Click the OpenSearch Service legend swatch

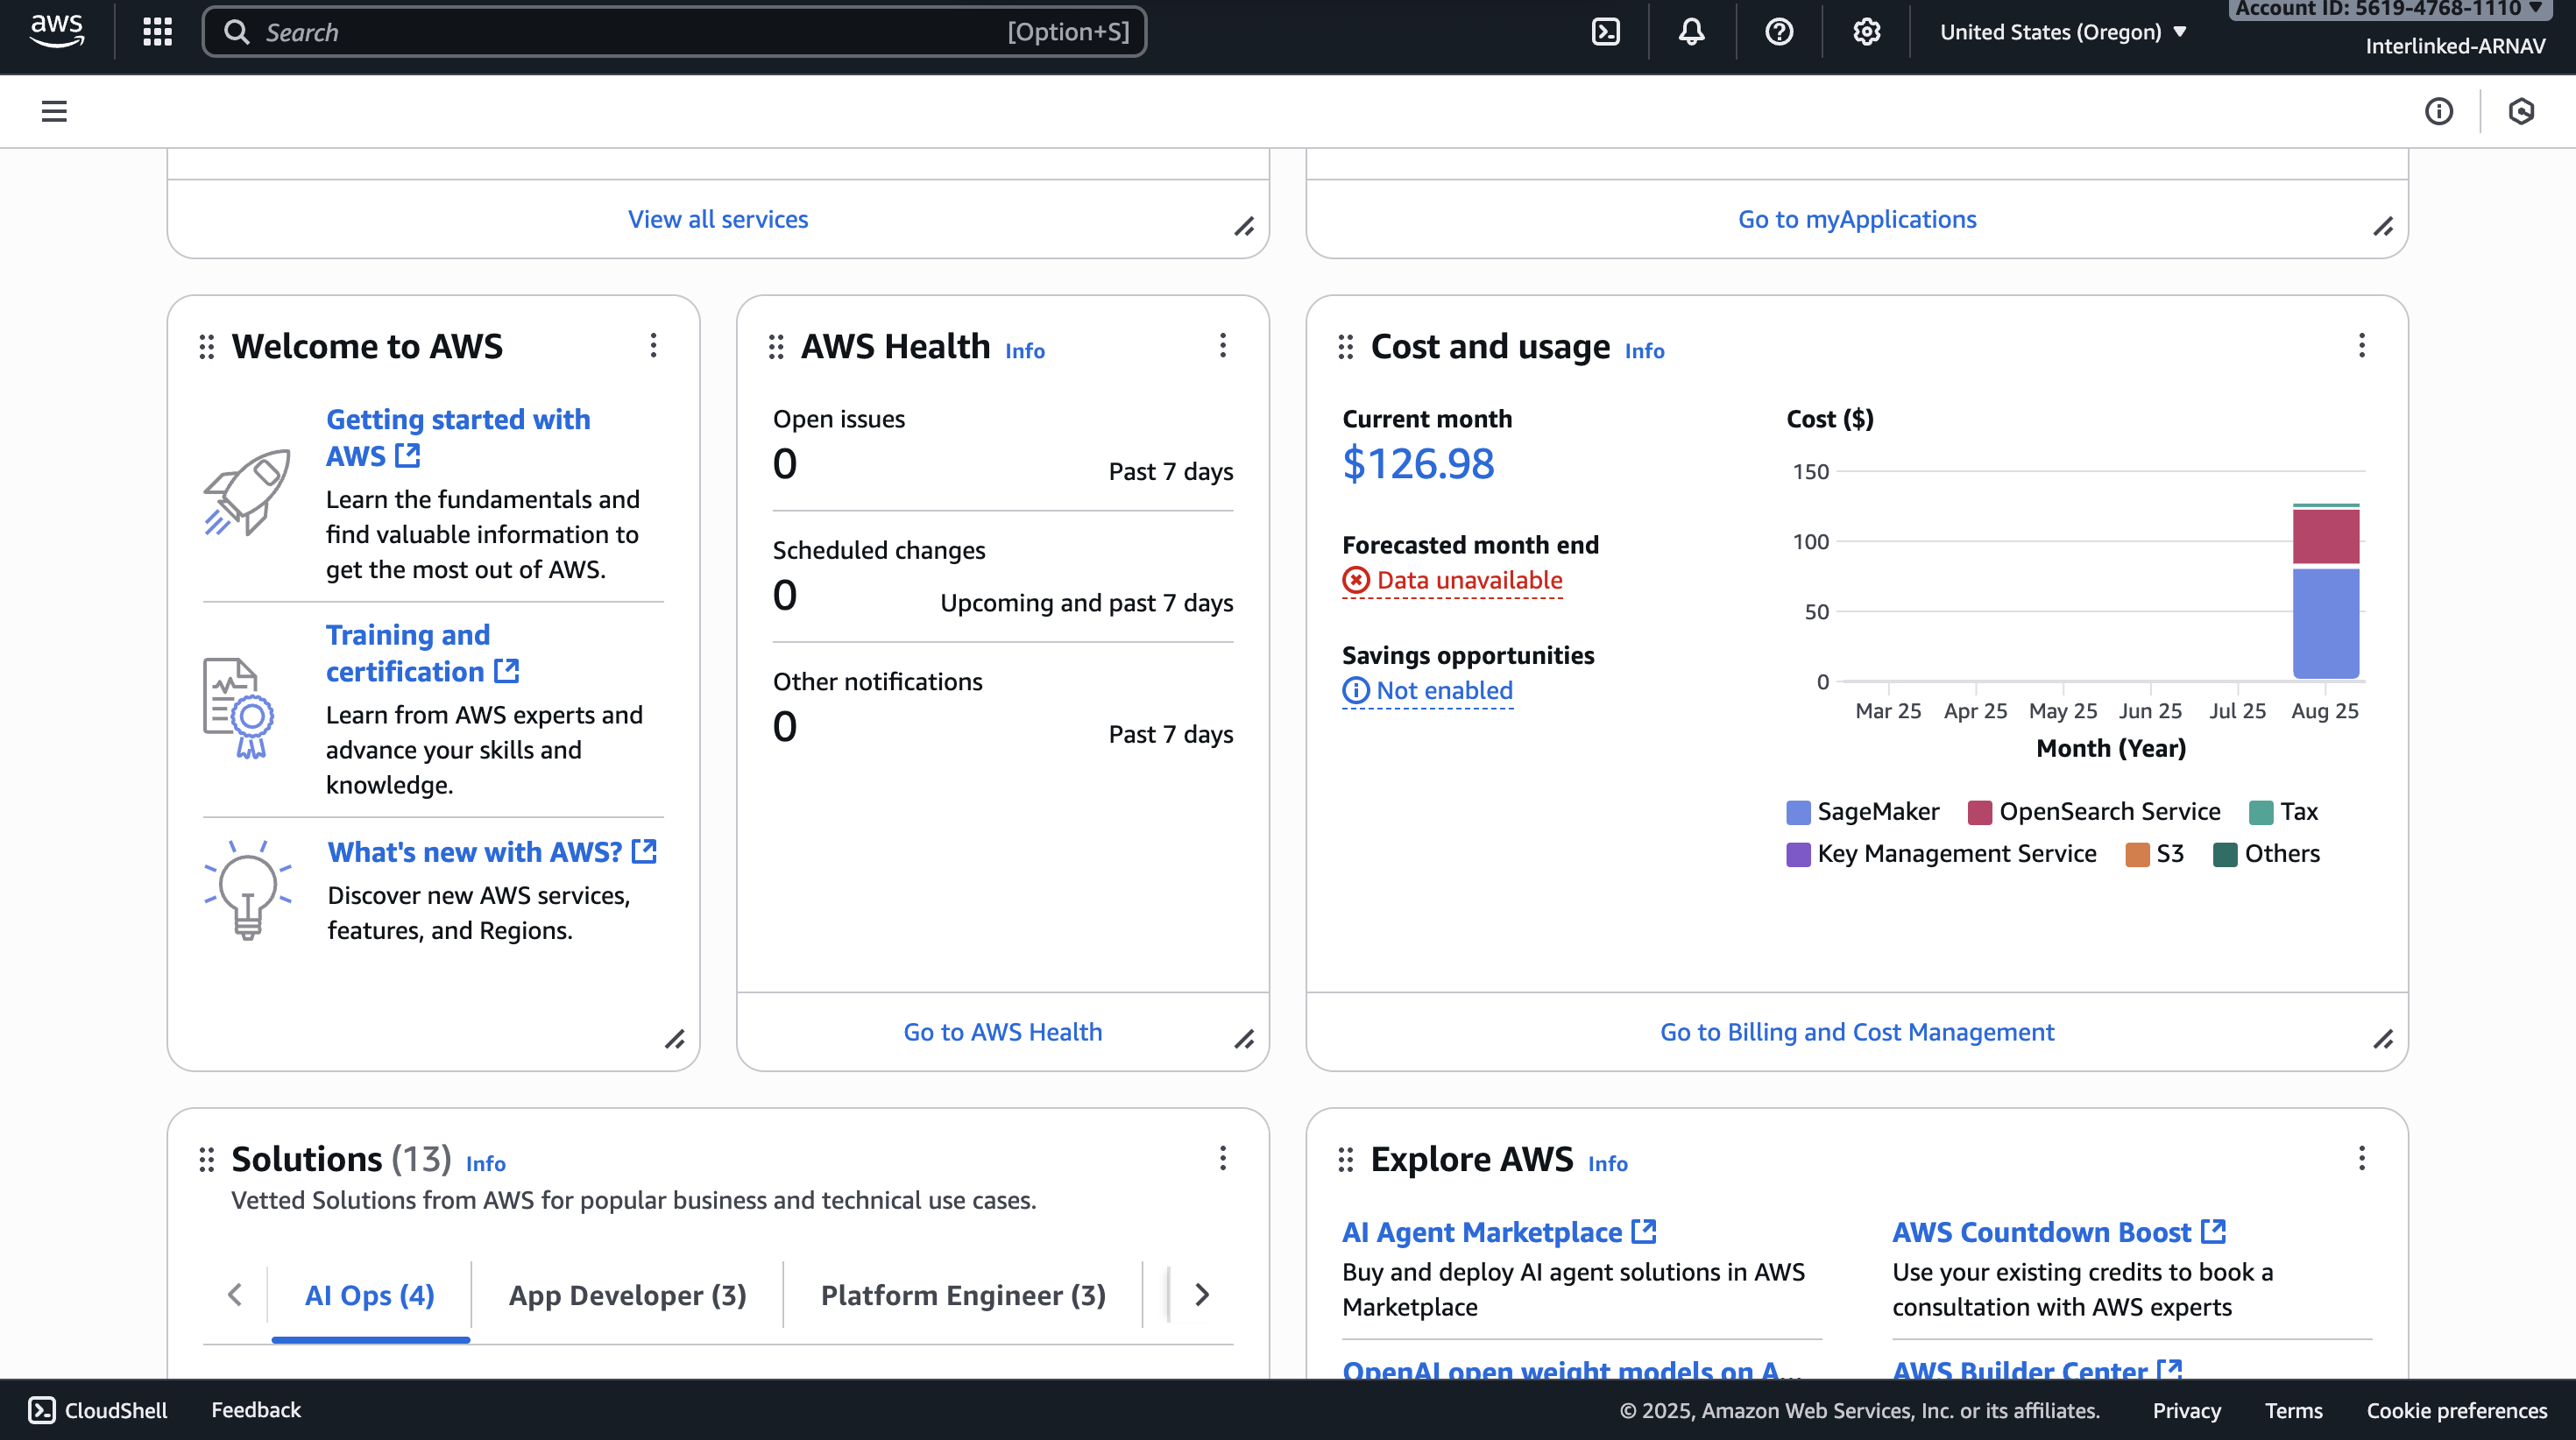pyautogui.click(x=1979, y=812)
